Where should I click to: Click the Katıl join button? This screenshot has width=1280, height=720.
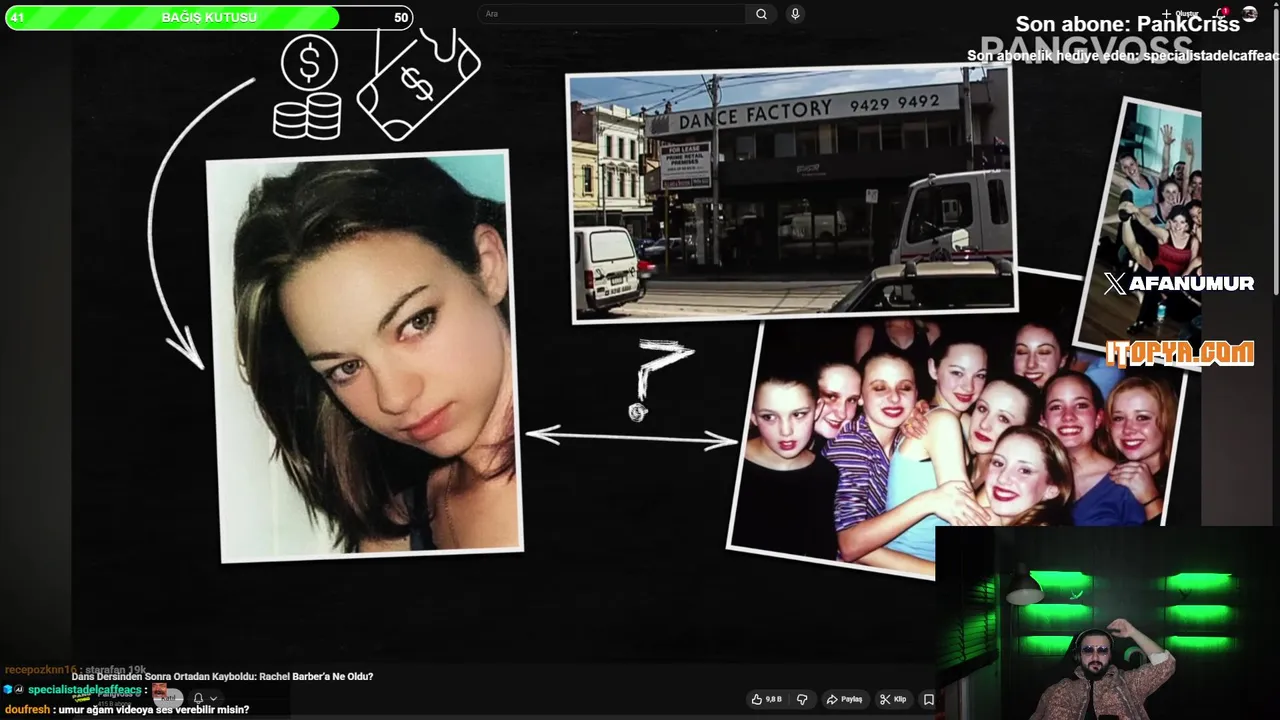(x=168, y=697)
